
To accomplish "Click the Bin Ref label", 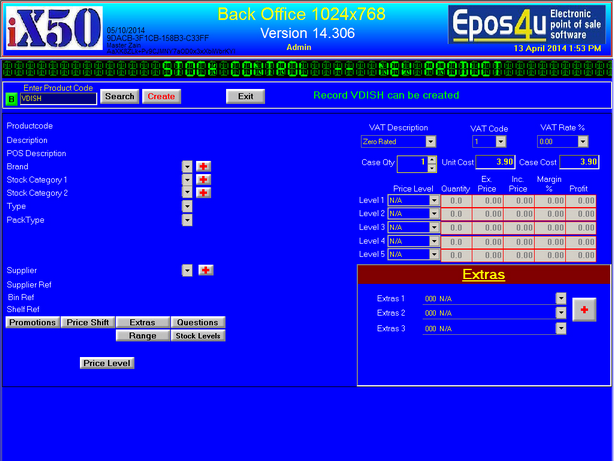I will [21, 297].
